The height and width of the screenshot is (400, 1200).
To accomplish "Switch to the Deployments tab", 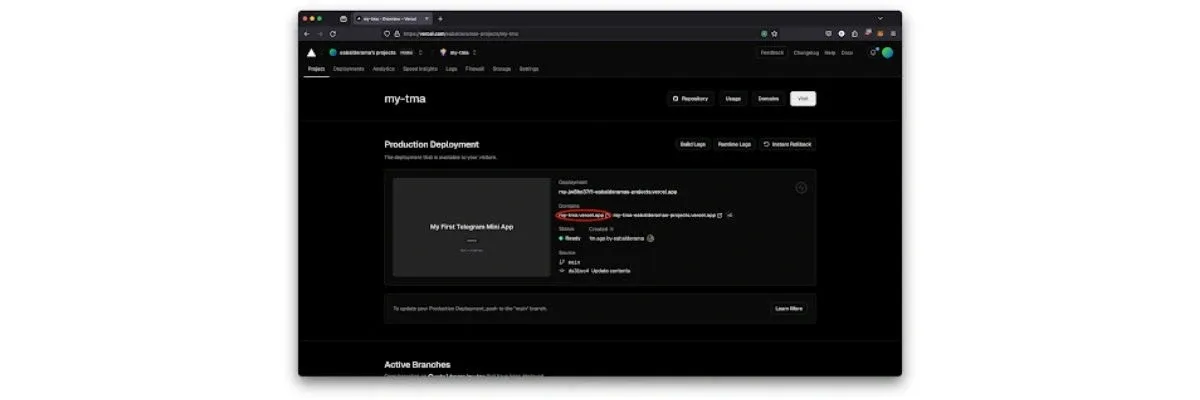I will tap(349, 69).
